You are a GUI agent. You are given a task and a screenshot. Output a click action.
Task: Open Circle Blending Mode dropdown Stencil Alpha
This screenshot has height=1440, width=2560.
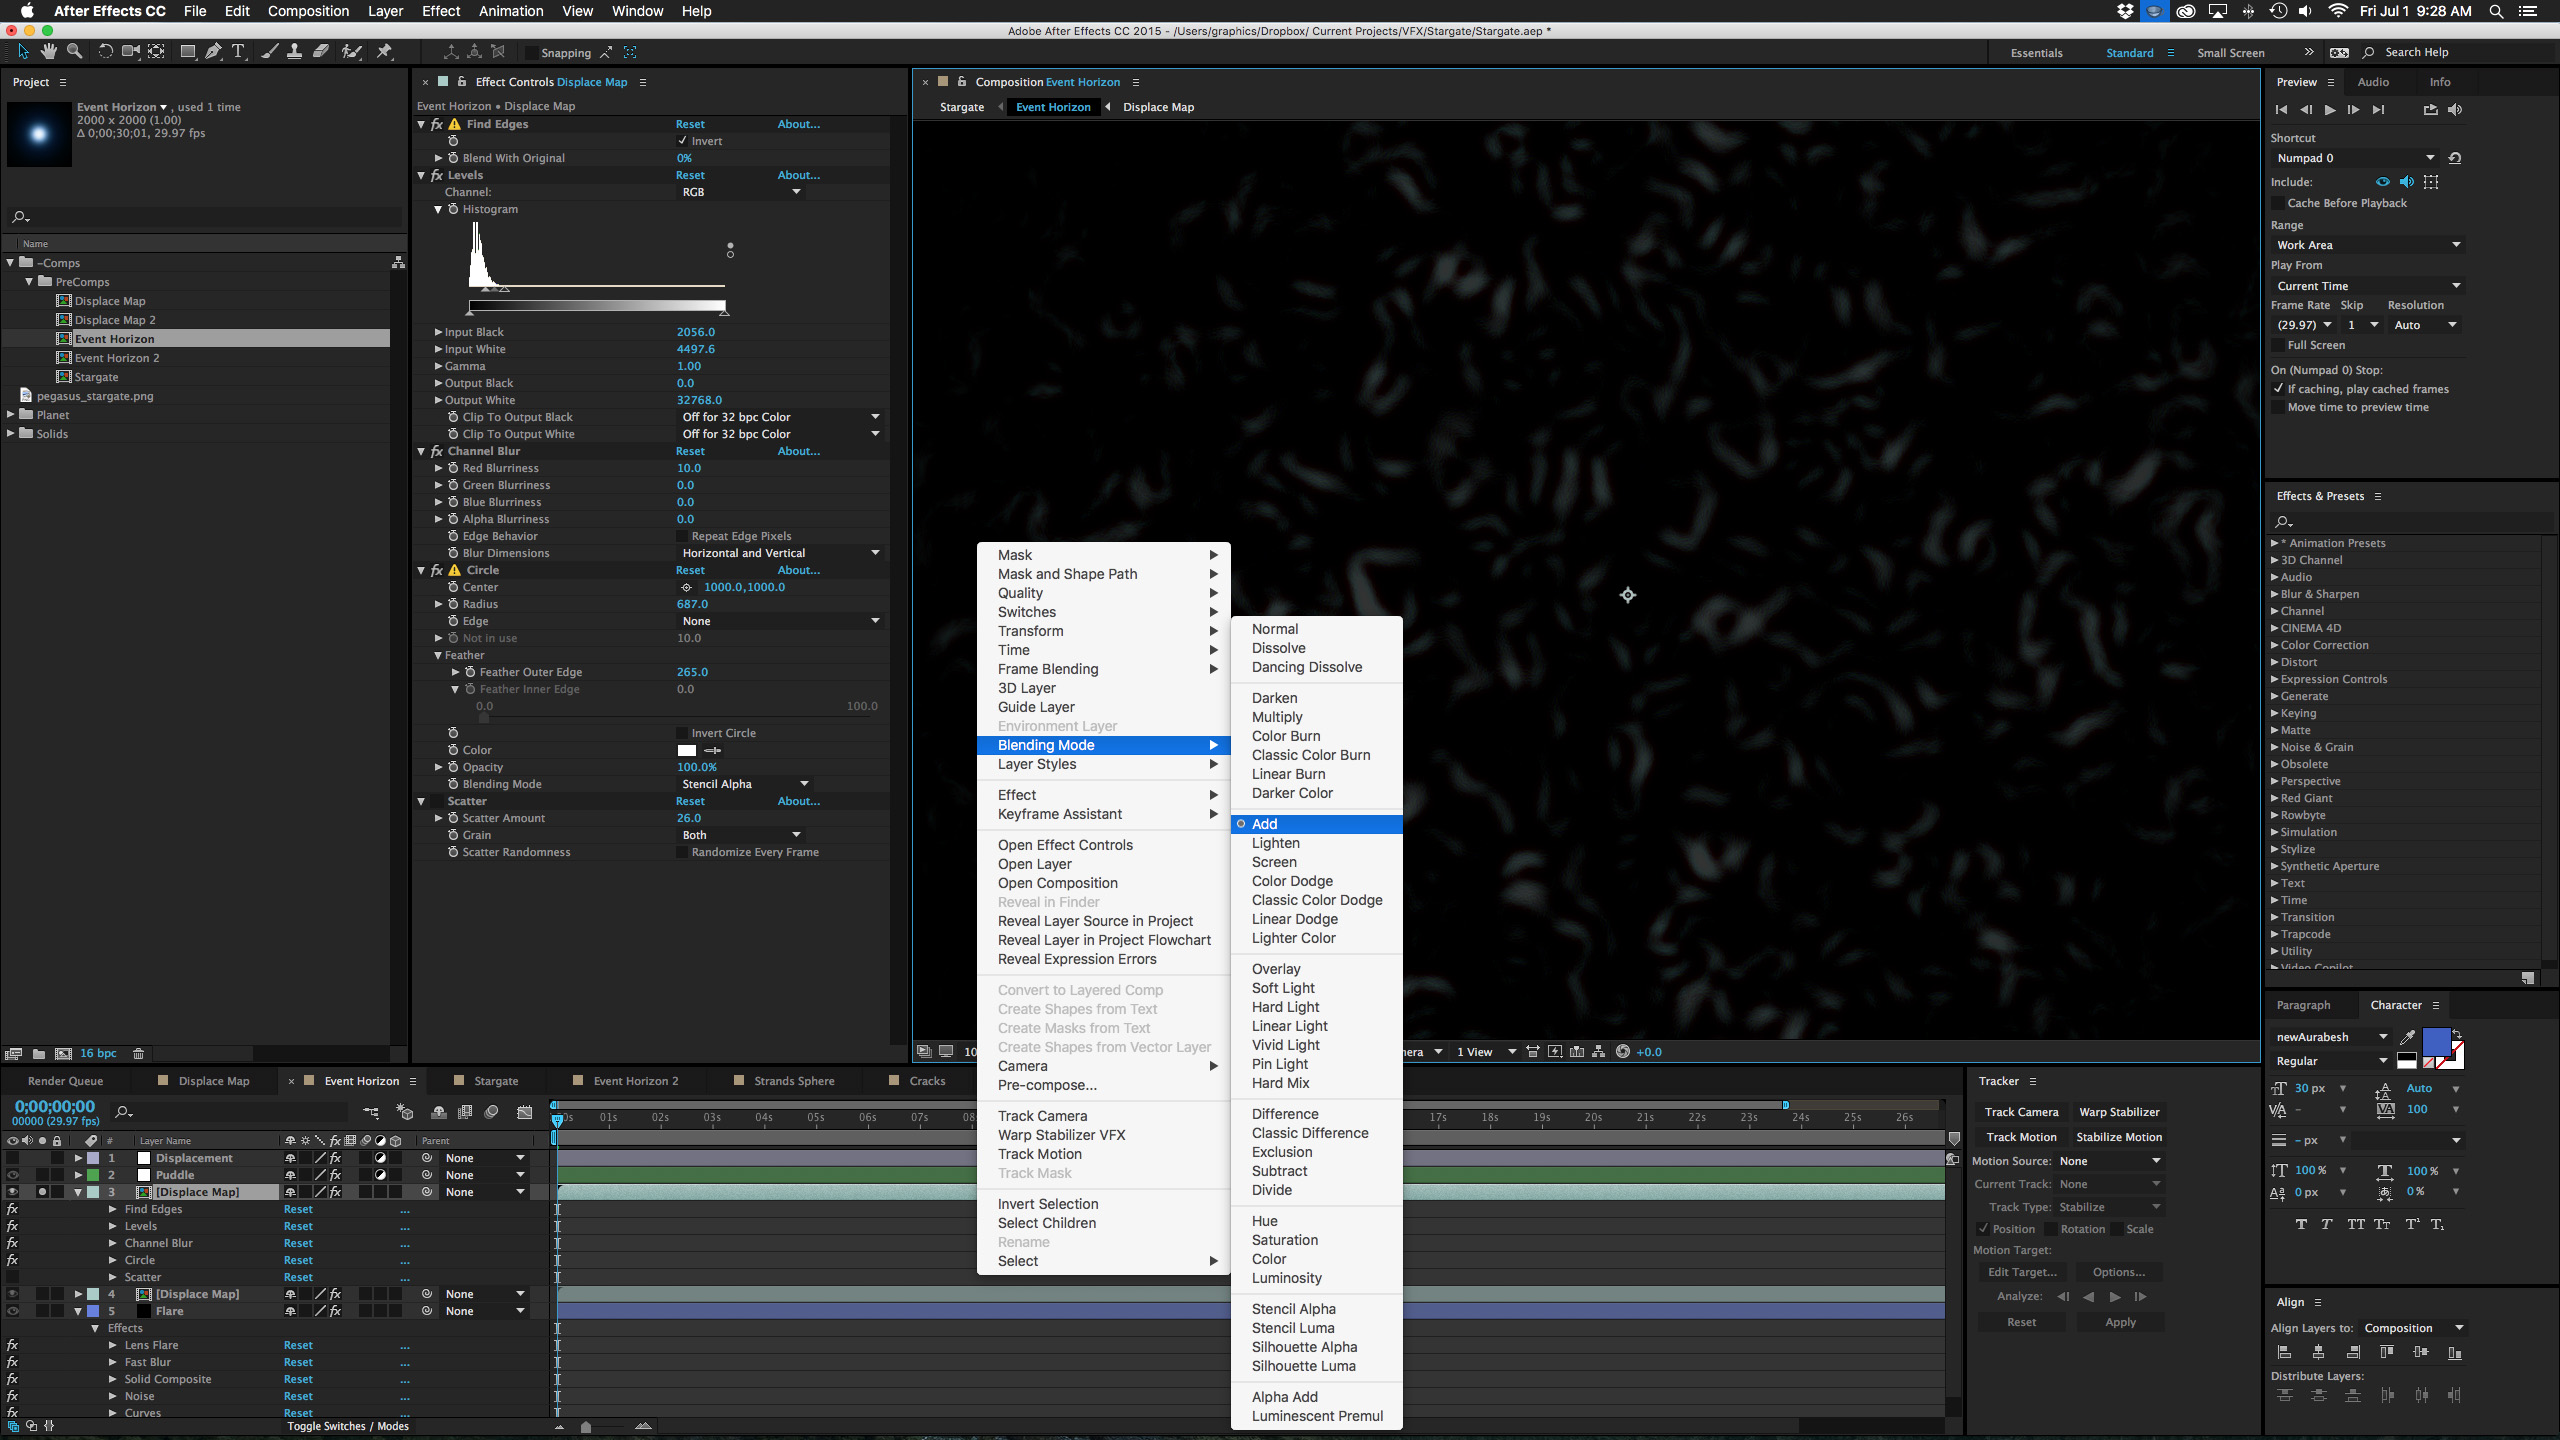pos(745,784)
